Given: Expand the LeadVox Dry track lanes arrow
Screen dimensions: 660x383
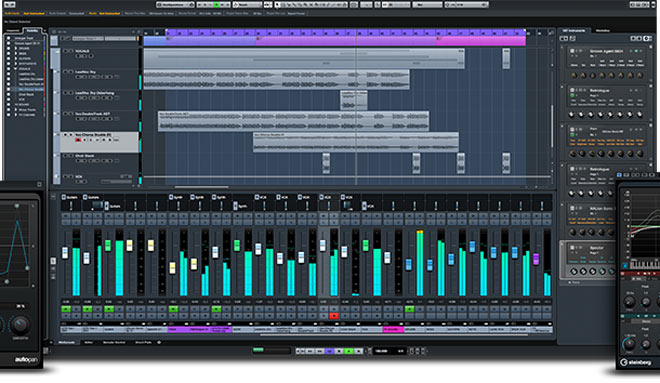Looking at the screenshot, I should pos(55,72).
